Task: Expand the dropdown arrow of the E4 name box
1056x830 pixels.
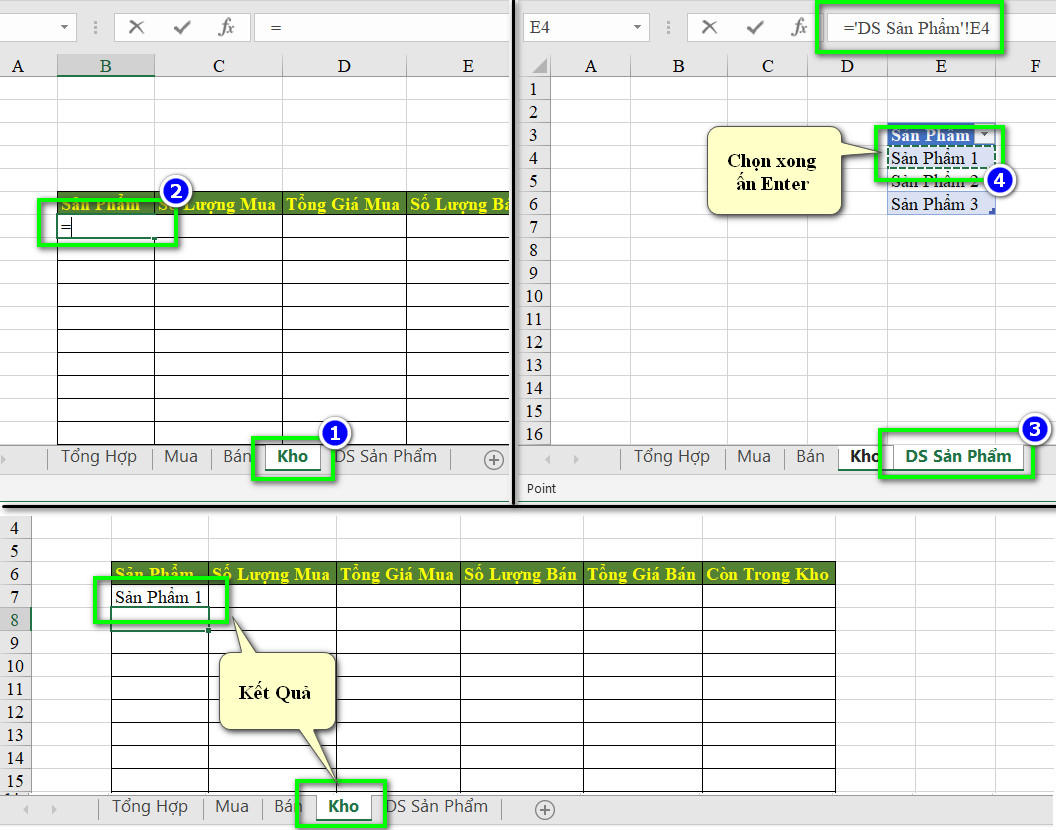Action: (637, 28)
